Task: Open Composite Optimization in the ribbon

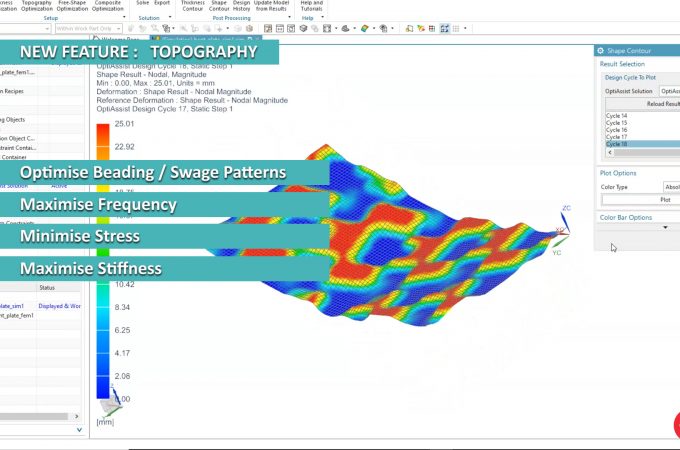Action: pyautogui.click(x=108, y=5)
